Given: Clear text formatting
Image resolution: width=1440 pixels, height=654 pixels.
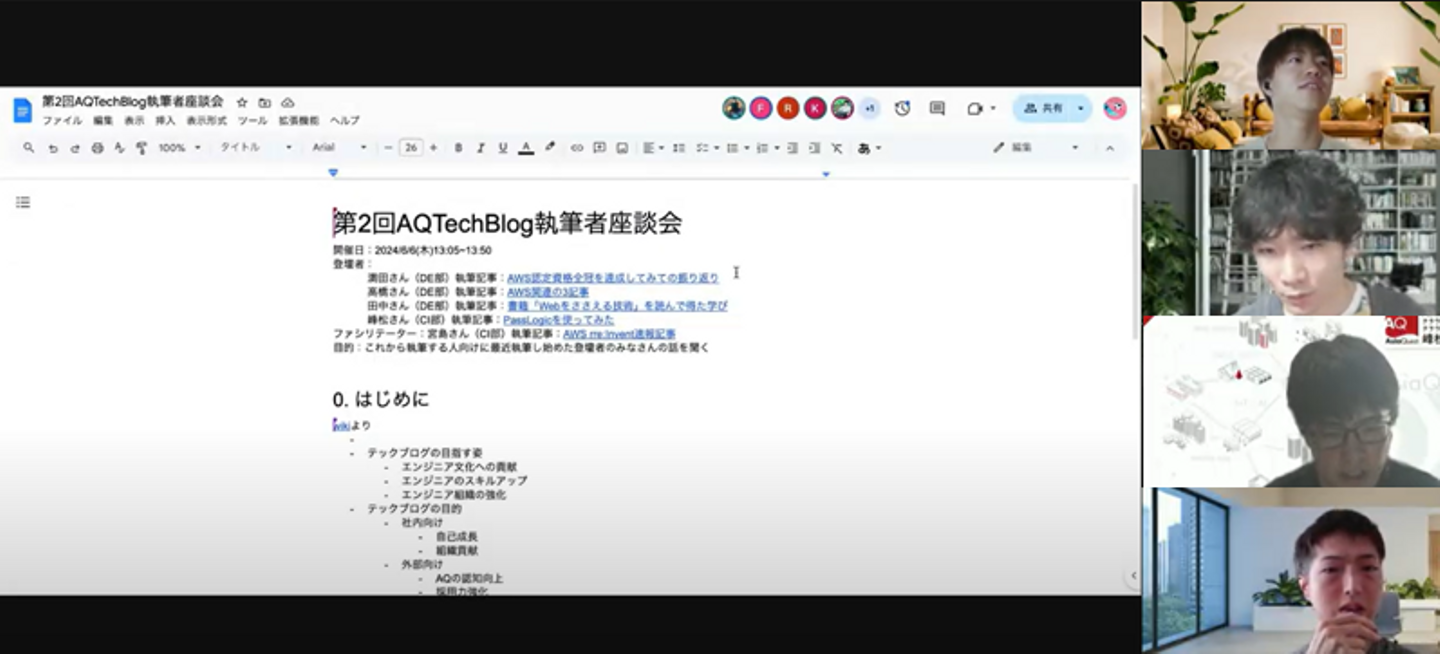Looking at the screenshot, I should 837,148.
